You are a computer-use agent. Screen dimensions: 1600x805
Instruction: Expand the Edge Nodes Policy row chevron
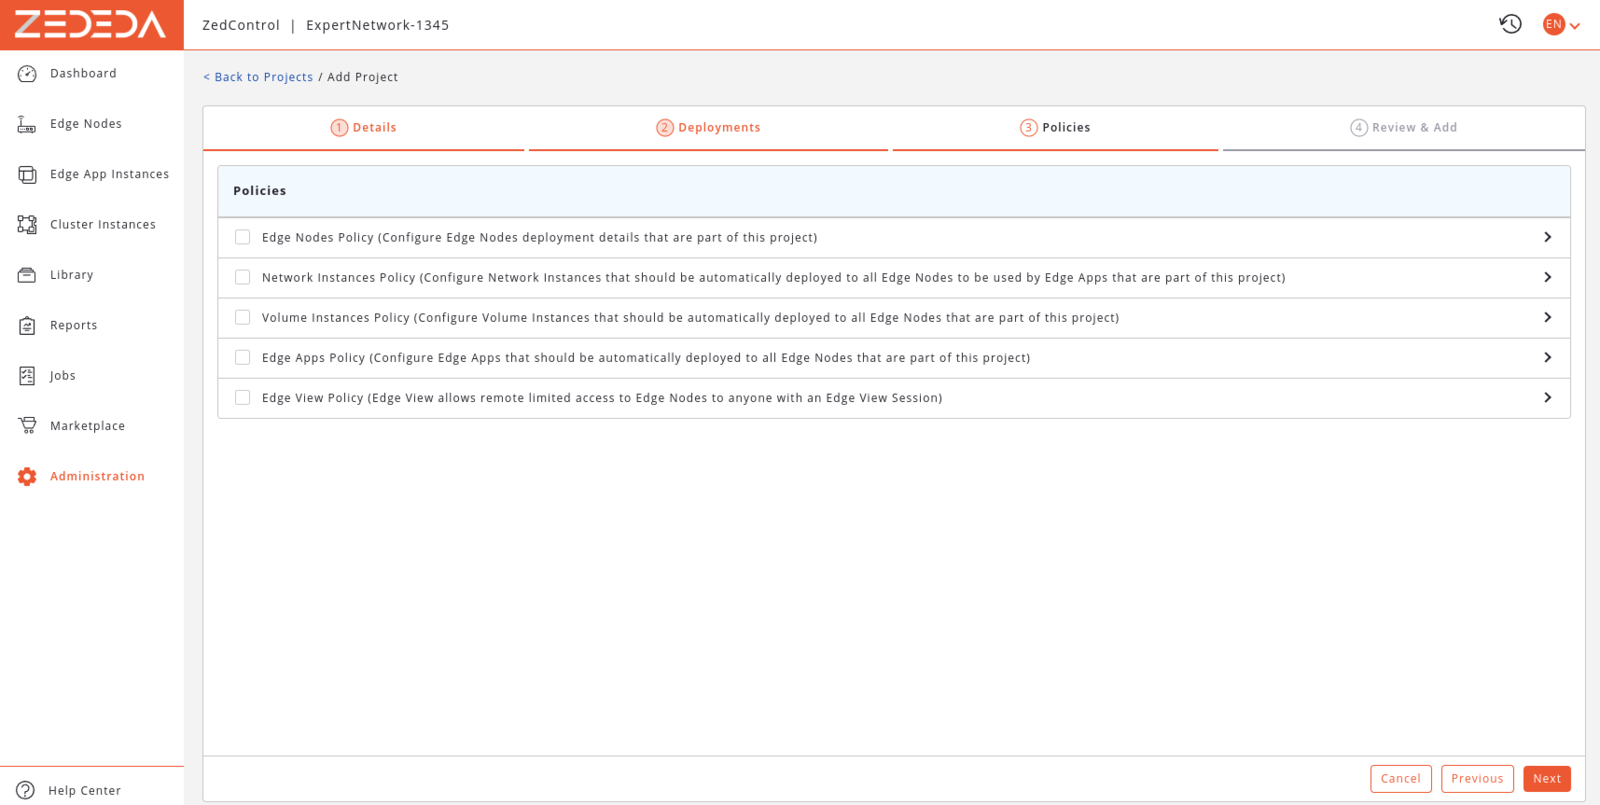[x=1547, y=237]
